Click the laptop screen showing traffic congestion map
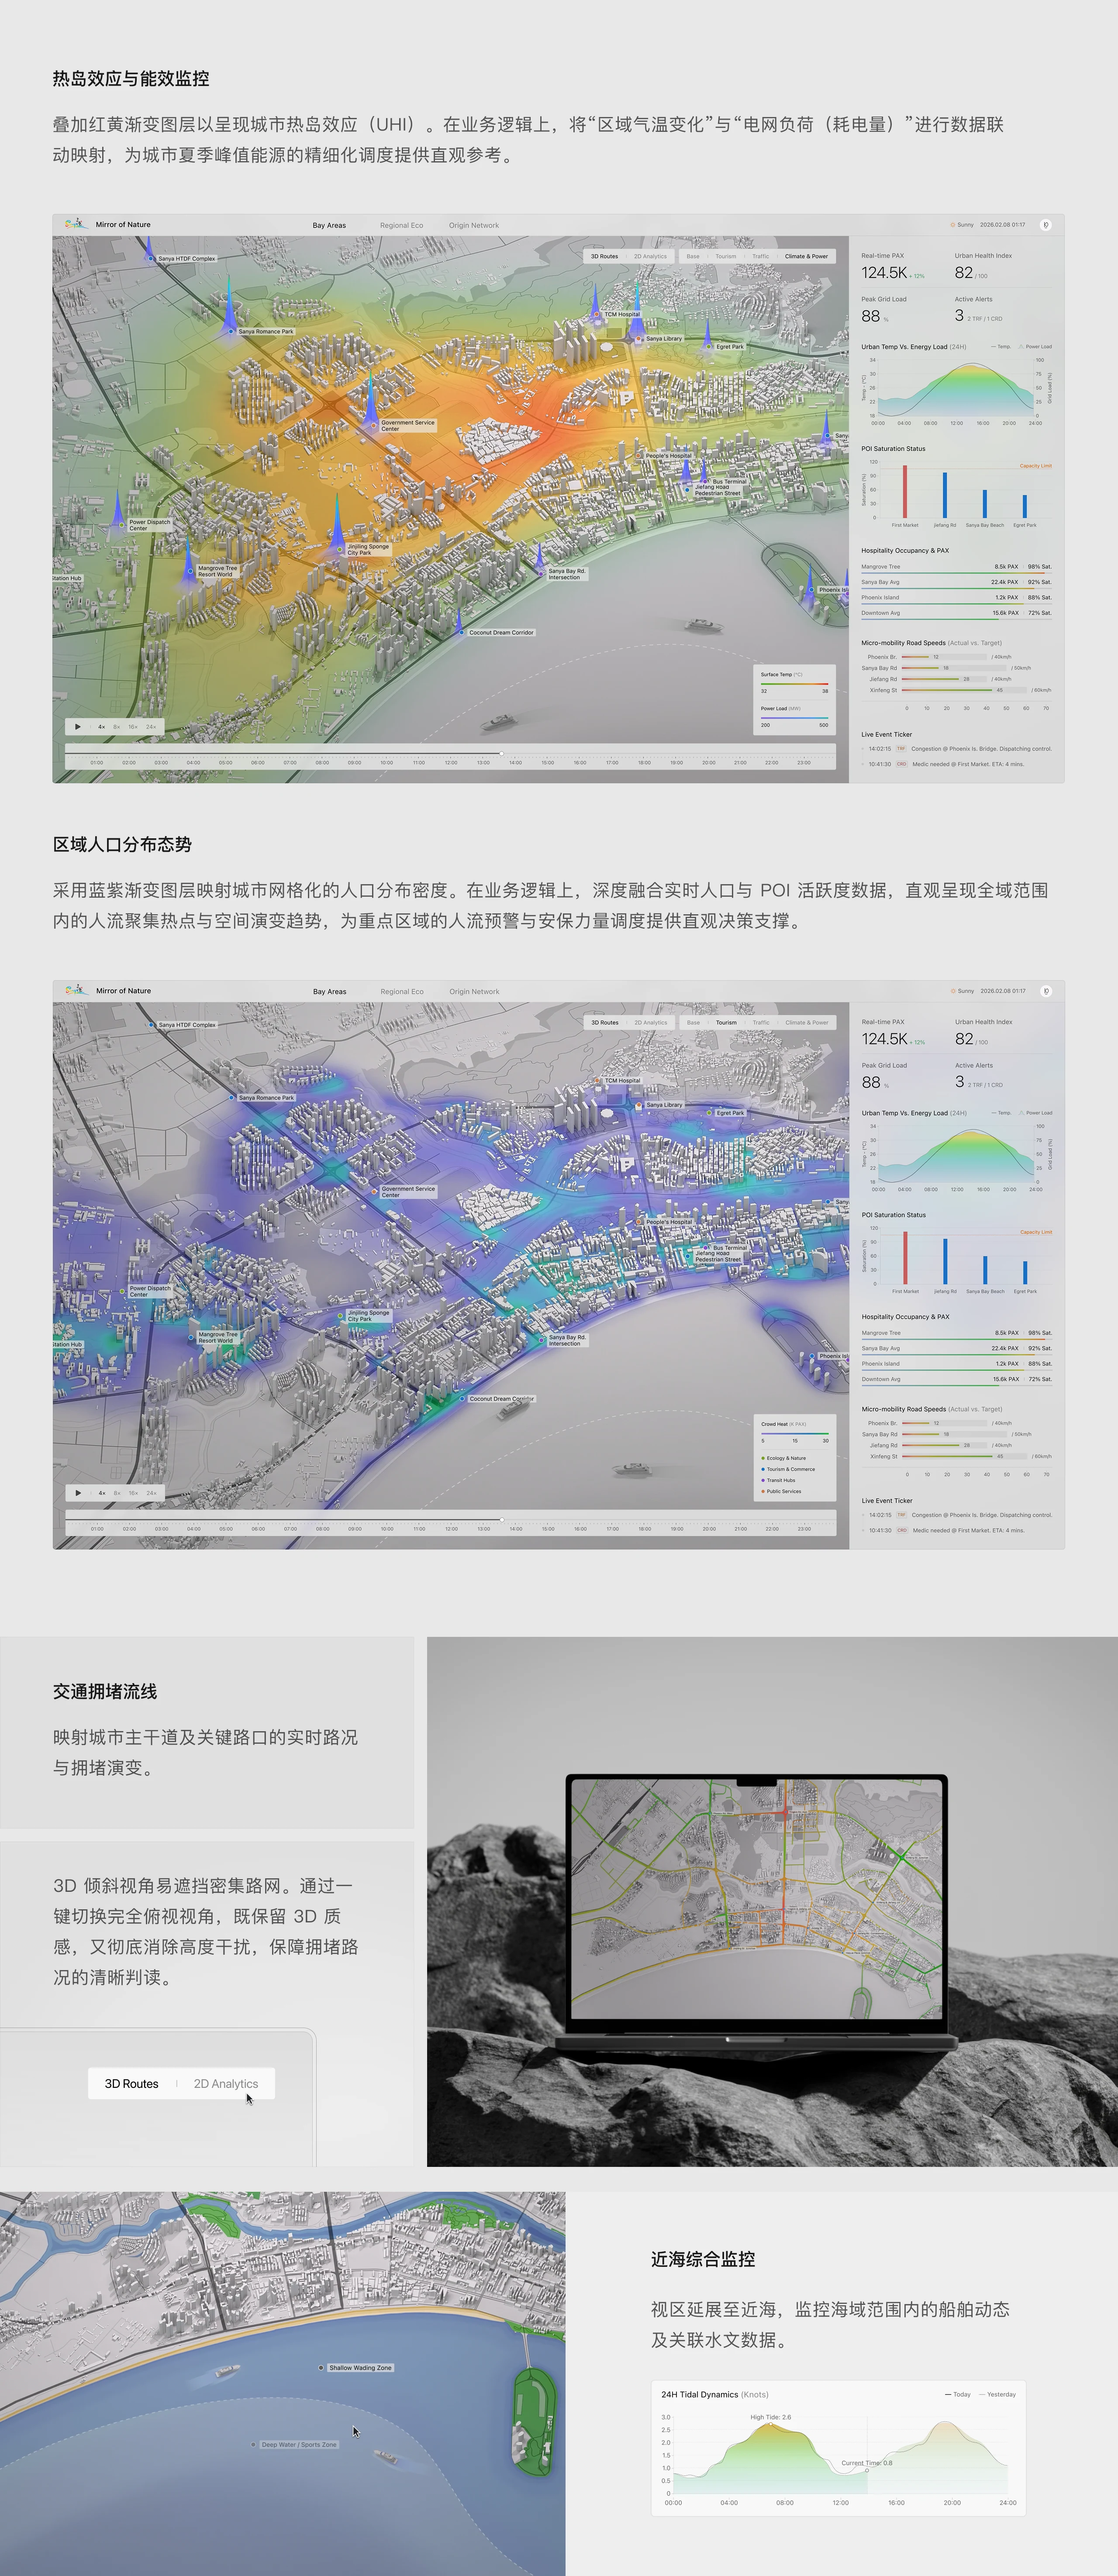 tap(756, 1899)
